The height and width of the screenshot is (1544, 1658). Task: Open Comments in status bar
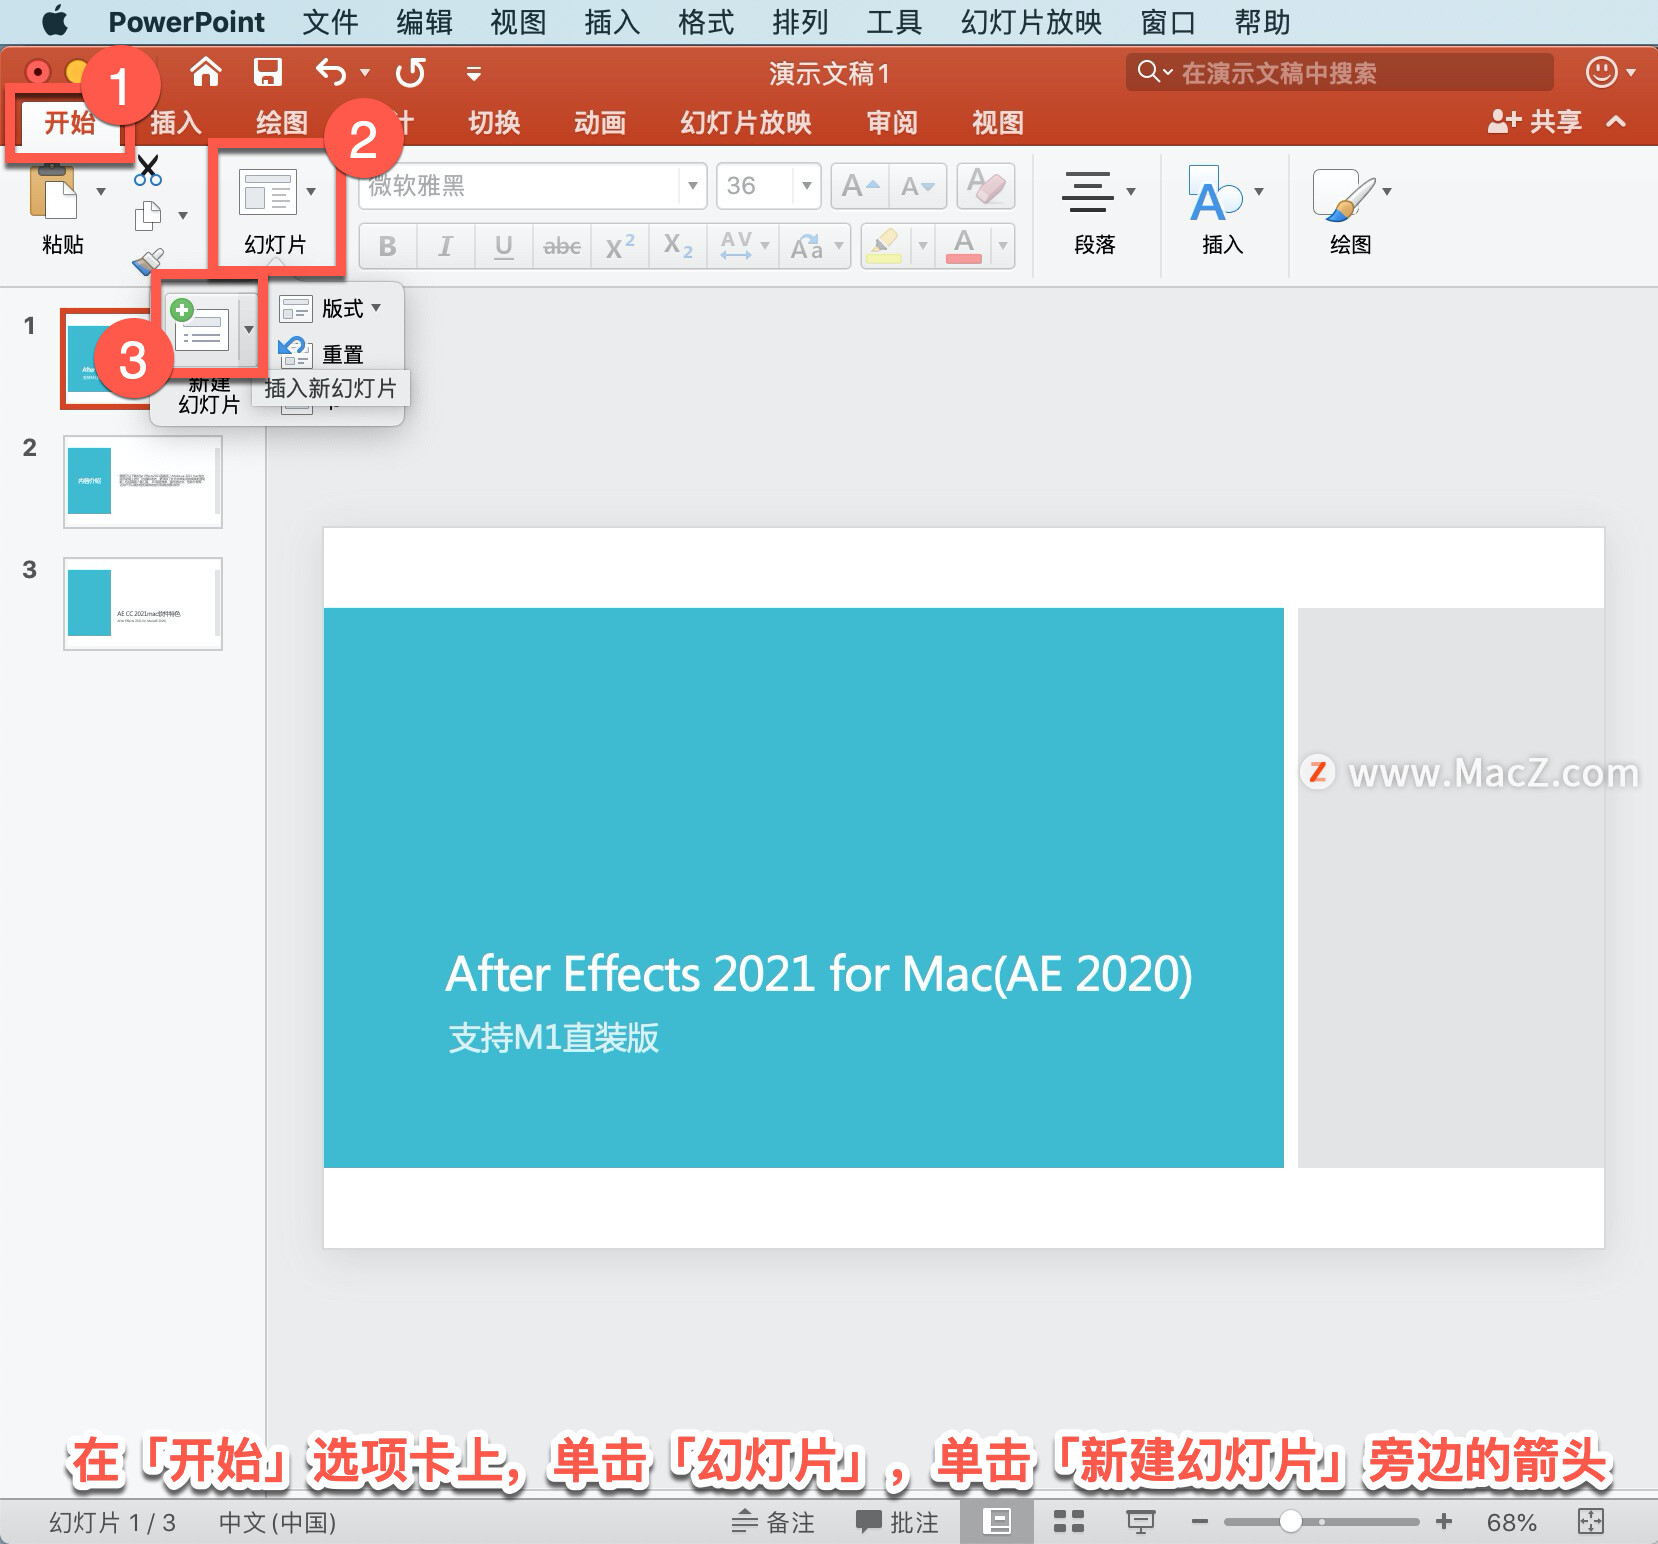tap(897, 1522)
